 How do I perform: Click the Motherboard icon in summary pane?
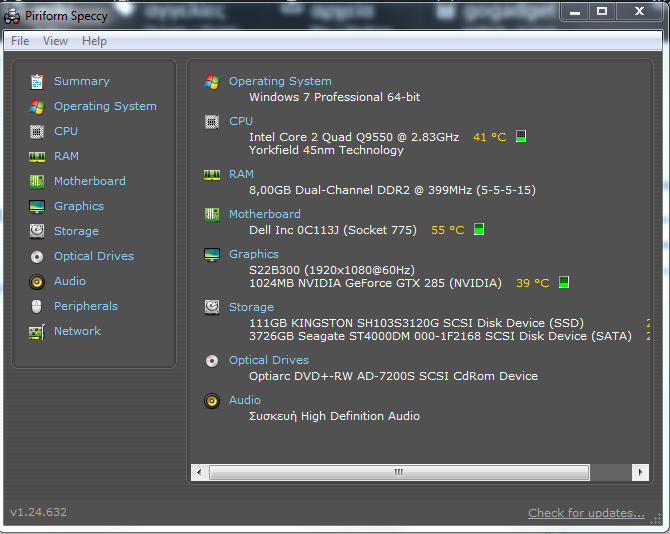(x=212, y=214)
